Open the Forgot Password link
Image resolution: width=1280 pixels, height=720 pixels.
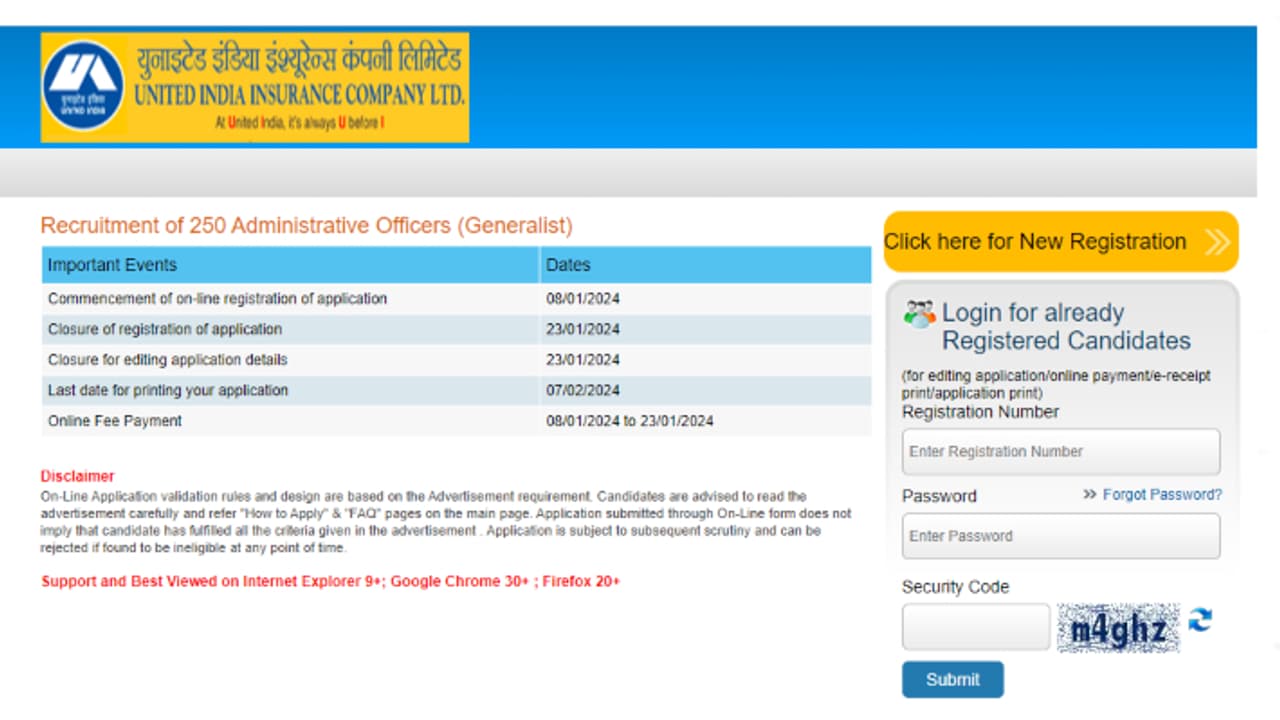(1162, 493)
